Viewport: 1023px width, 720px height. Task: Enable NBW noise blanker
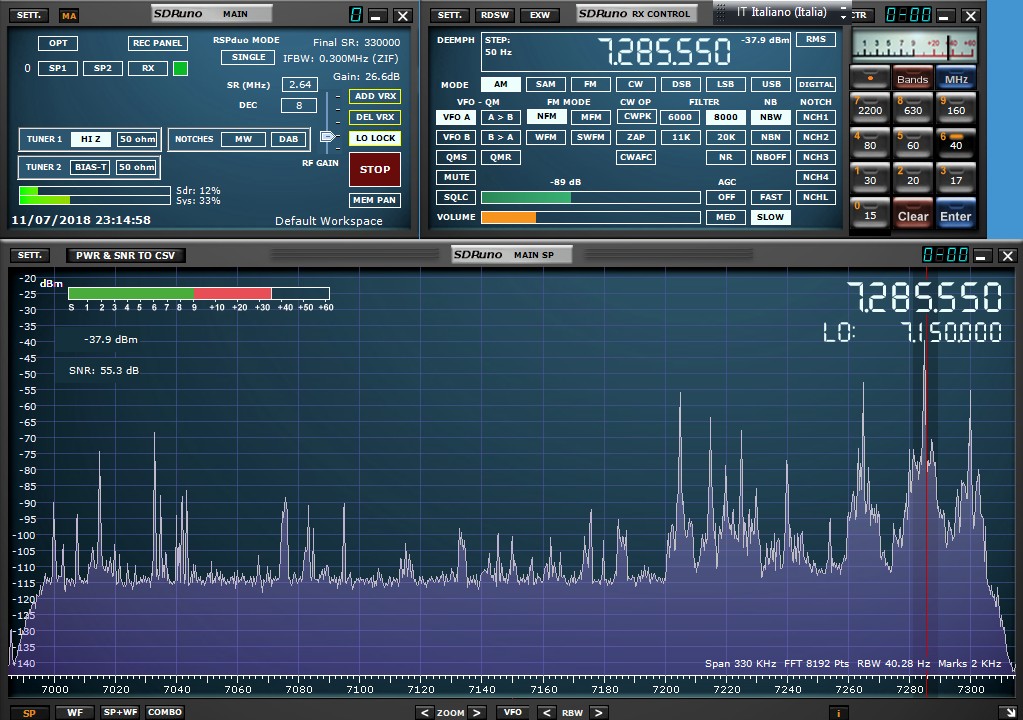pos(771,117)
